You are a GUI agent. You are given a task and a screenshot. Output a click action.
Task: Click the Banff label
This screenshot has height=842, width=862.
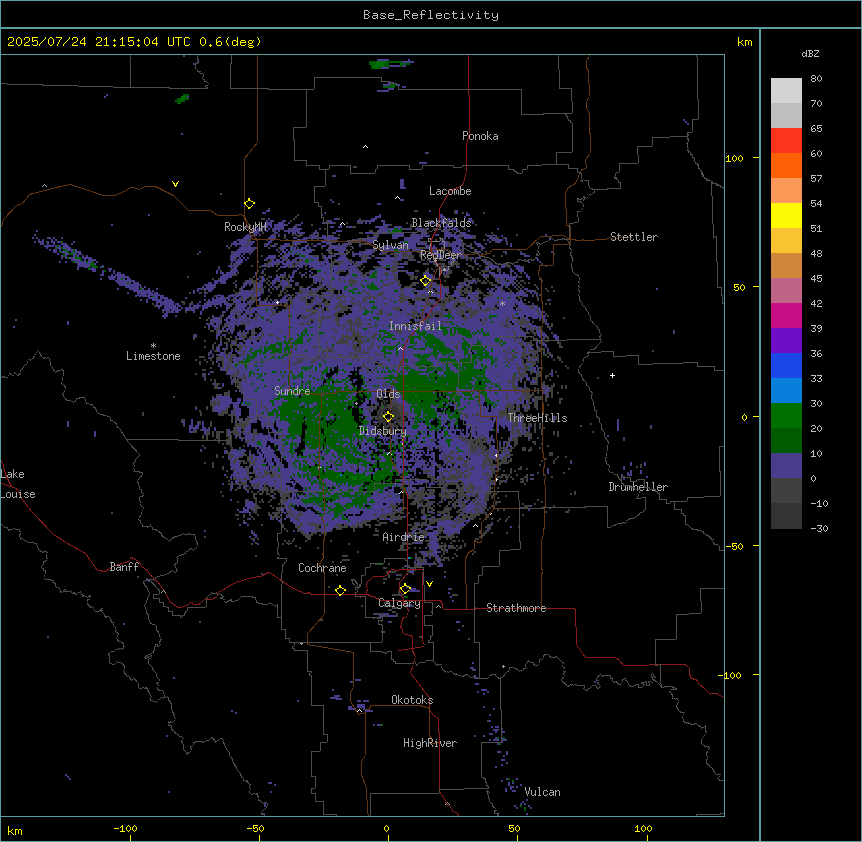tap(124, 567)
